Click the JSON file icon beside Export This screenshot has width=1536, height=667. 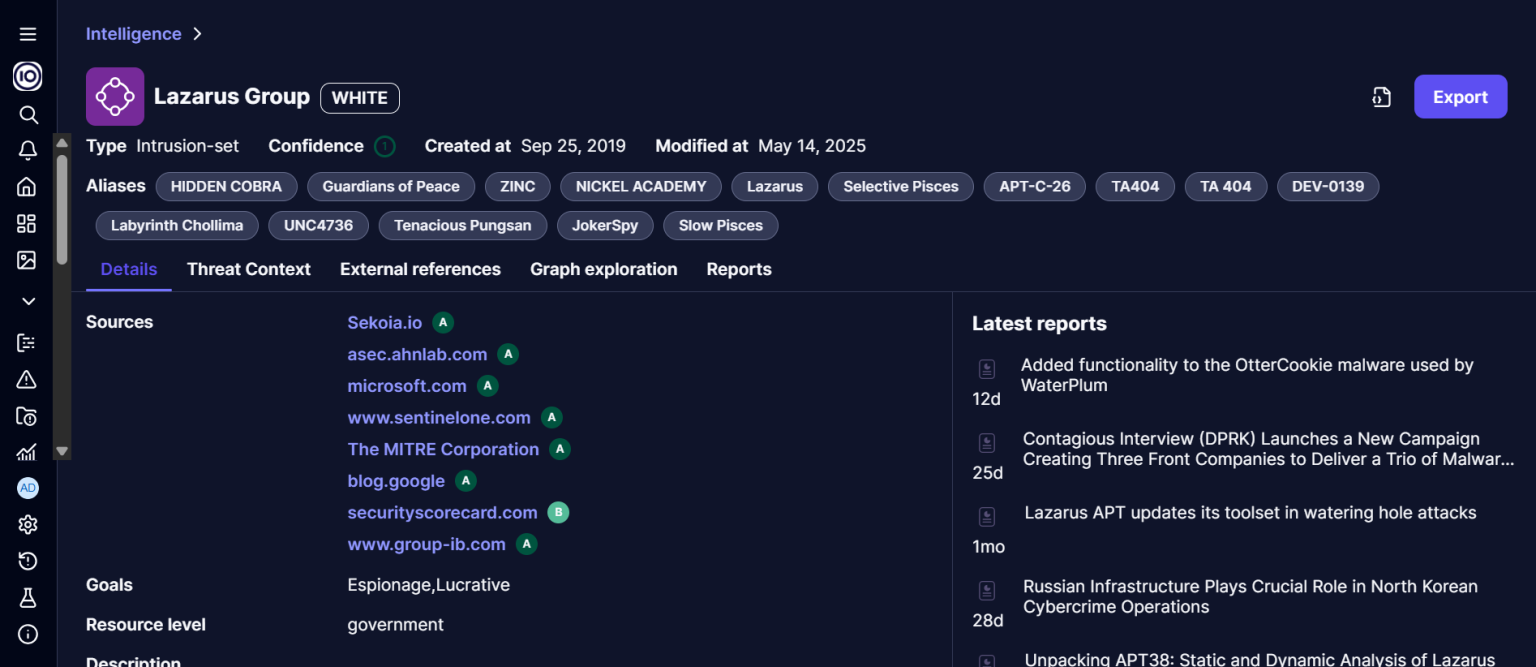pos(1381,97)
